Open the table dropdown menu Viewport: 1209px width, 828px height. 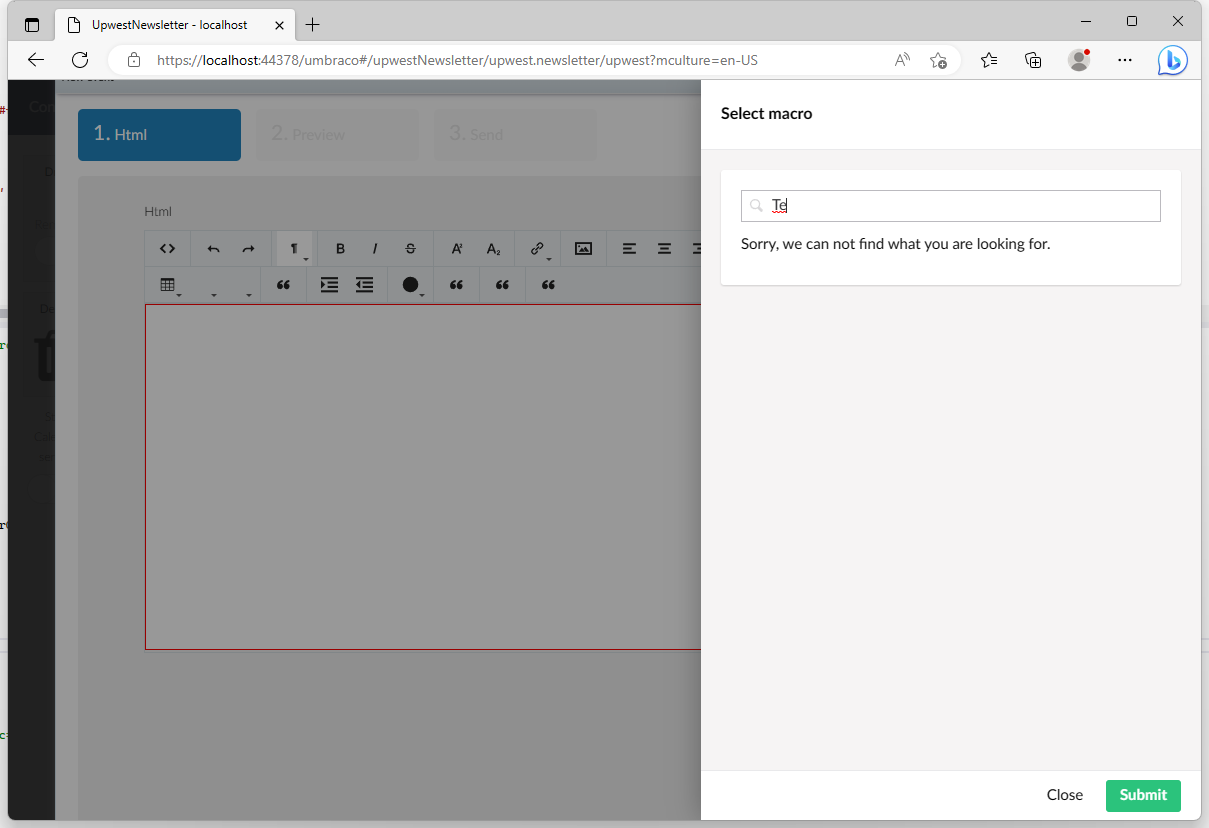click(x=170, y=285)
